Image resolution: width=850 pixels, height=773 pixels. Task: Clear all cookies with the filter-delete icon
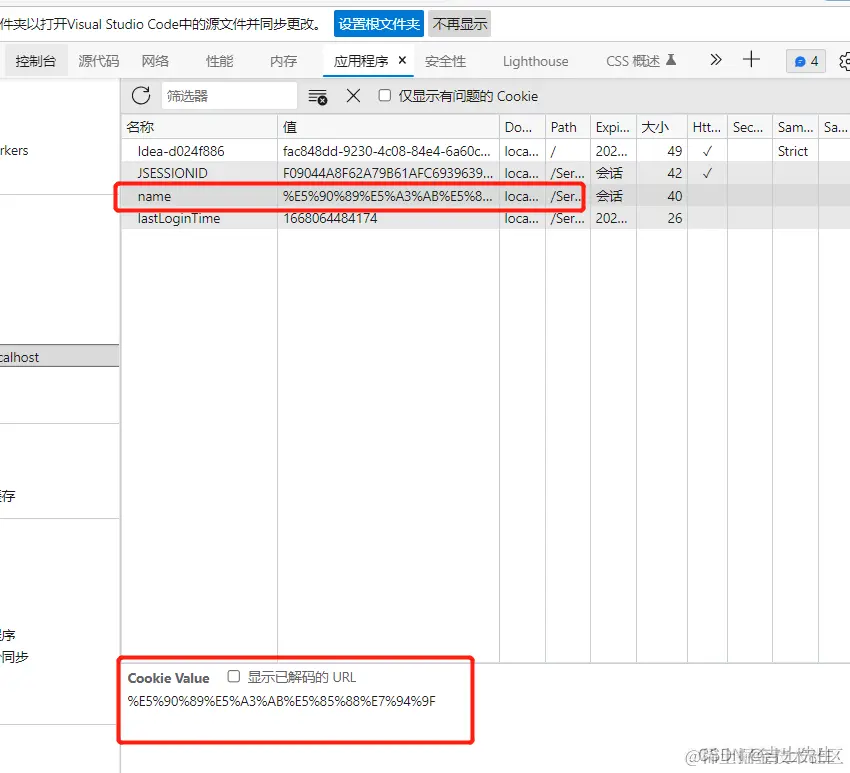(318, 96)
